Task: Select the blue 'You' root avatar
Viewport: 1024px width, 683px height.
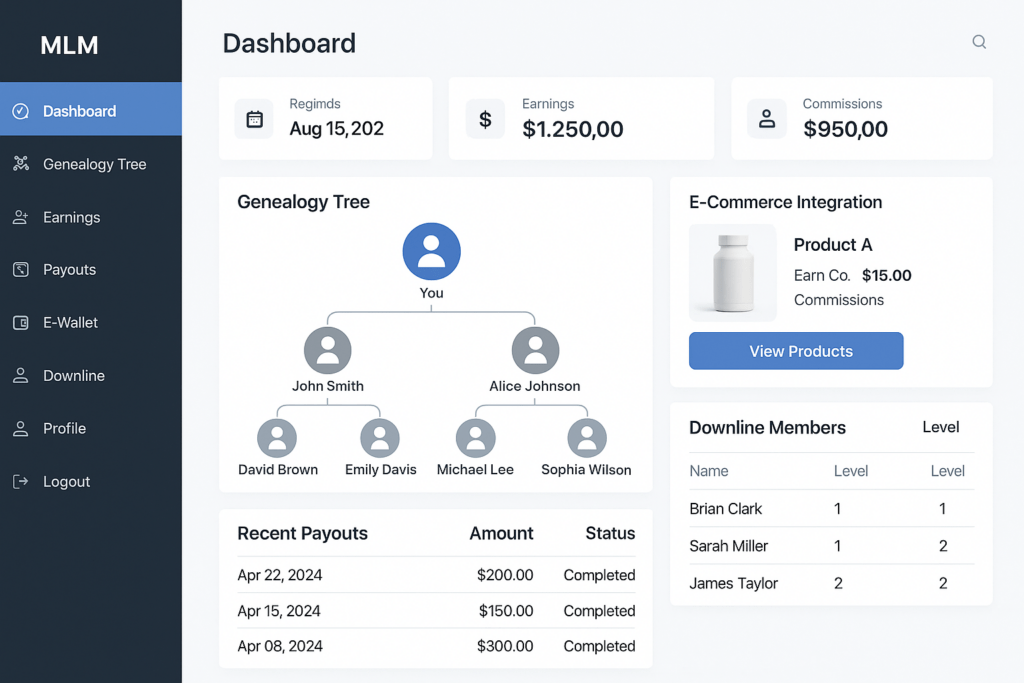Action: pyautogui.click(x=431, y=251)
